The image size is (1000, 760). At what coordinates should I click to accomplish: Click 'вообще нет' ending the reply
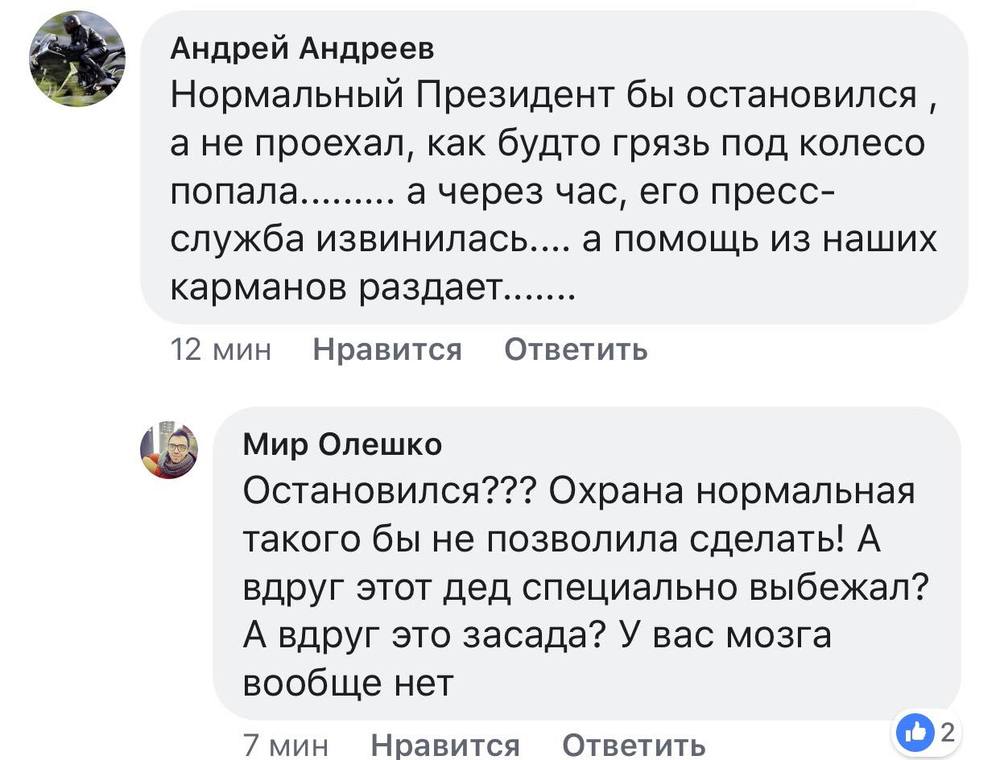coord(349,684)
